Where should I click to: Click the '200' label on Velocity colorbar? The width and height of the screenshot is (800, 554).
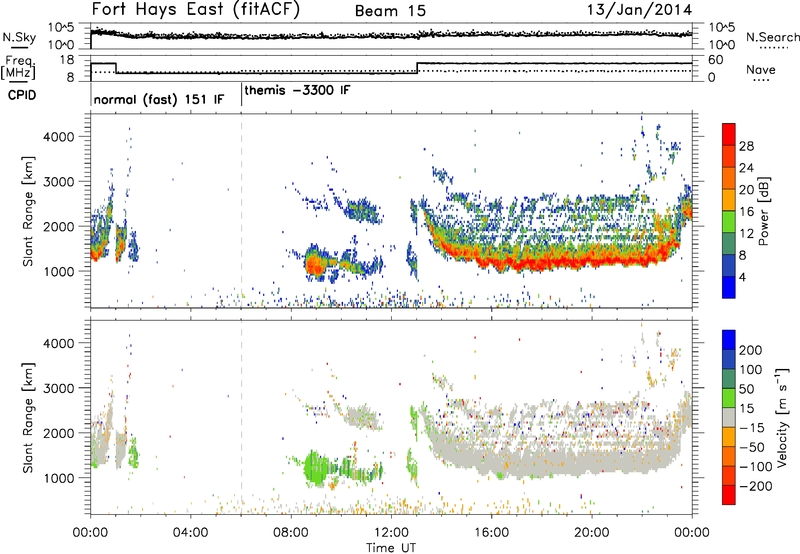751,350
